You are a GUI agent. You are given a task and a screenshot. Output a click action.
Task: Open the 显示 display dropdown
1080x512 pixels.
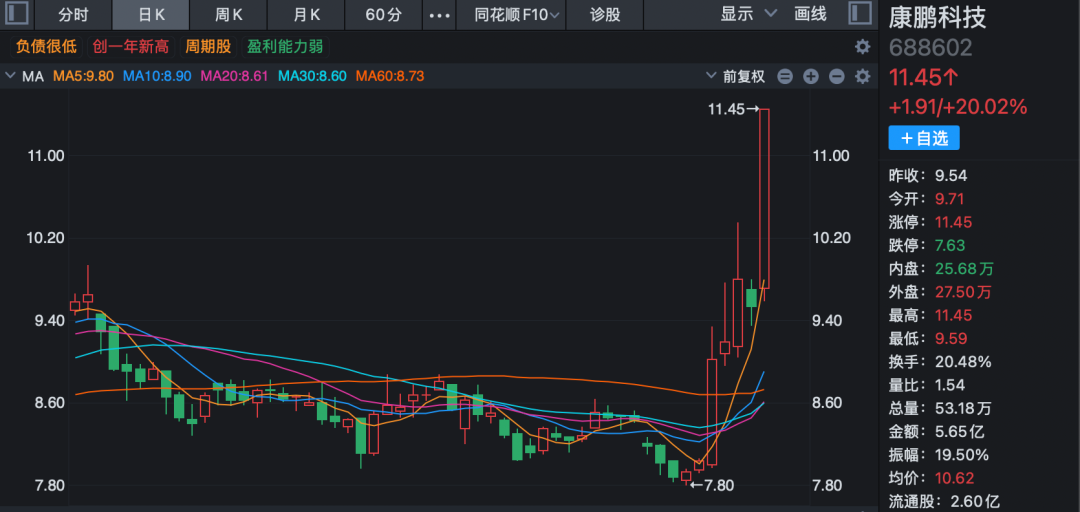pos(749,14)
